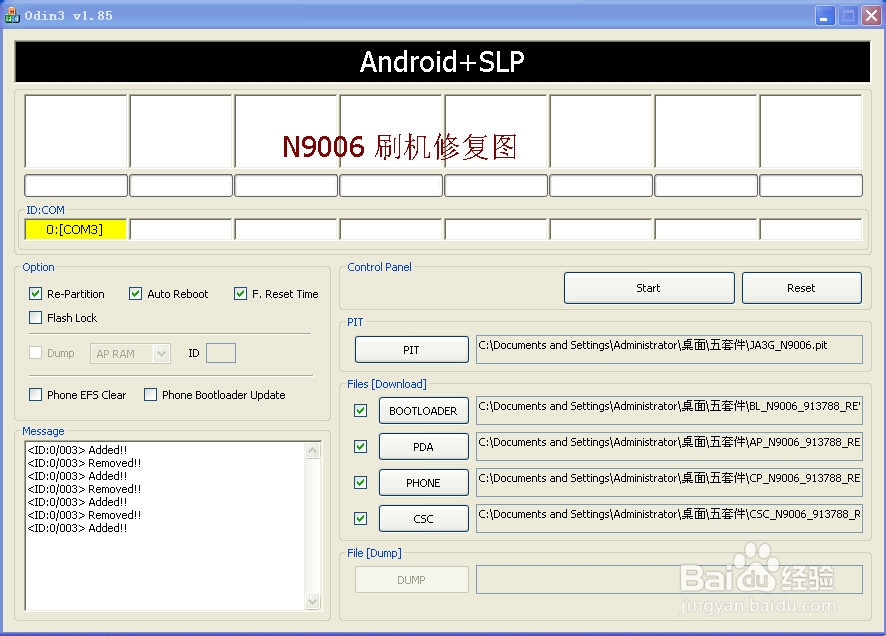This screenshot has width=886, height=636.
Task: Click the PDA file button
Action: 423,447
